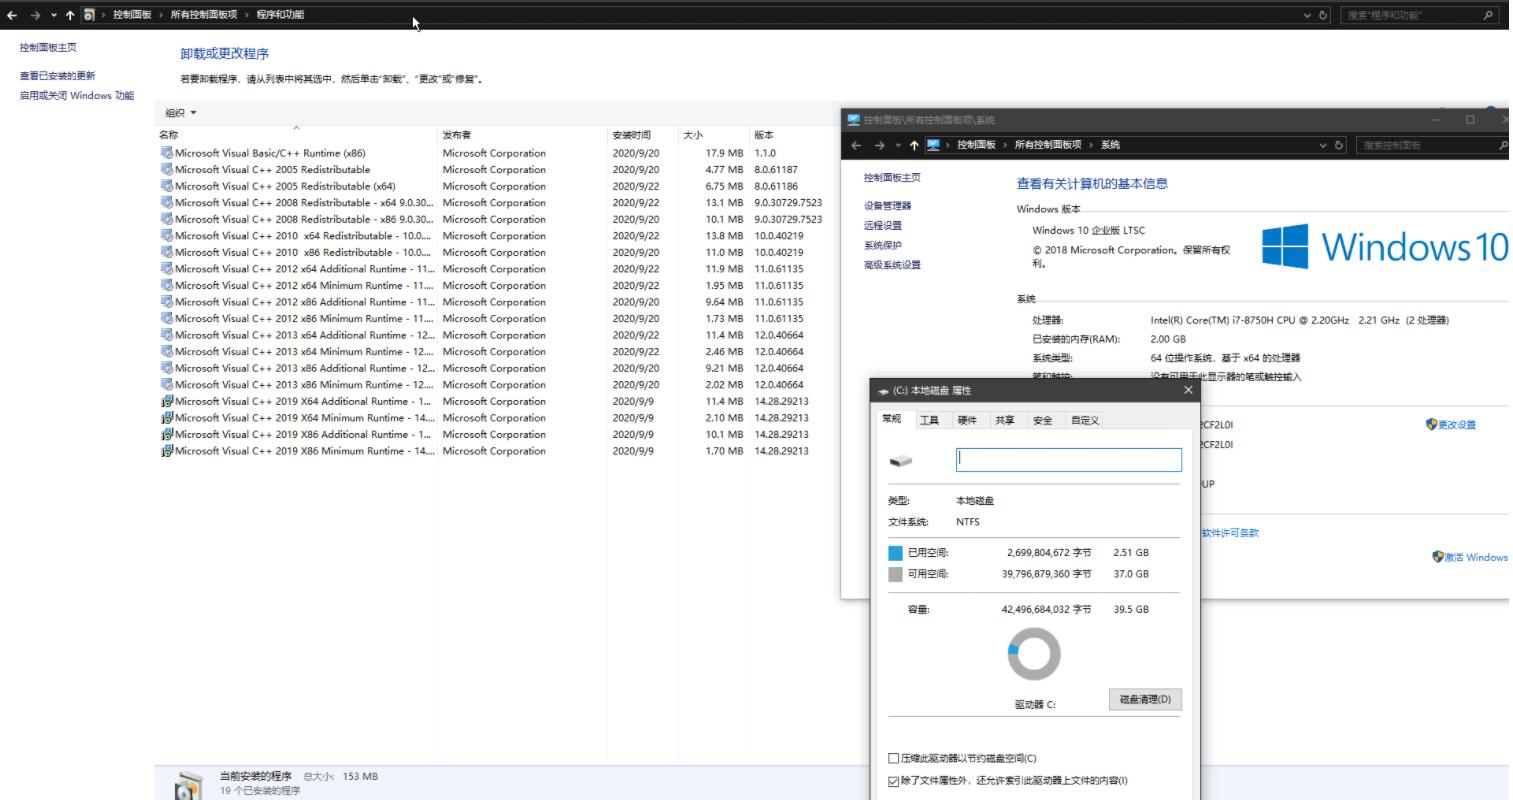
Task: Switch to the 工具 tab in disk properties
Action: (x=929, y=420)
